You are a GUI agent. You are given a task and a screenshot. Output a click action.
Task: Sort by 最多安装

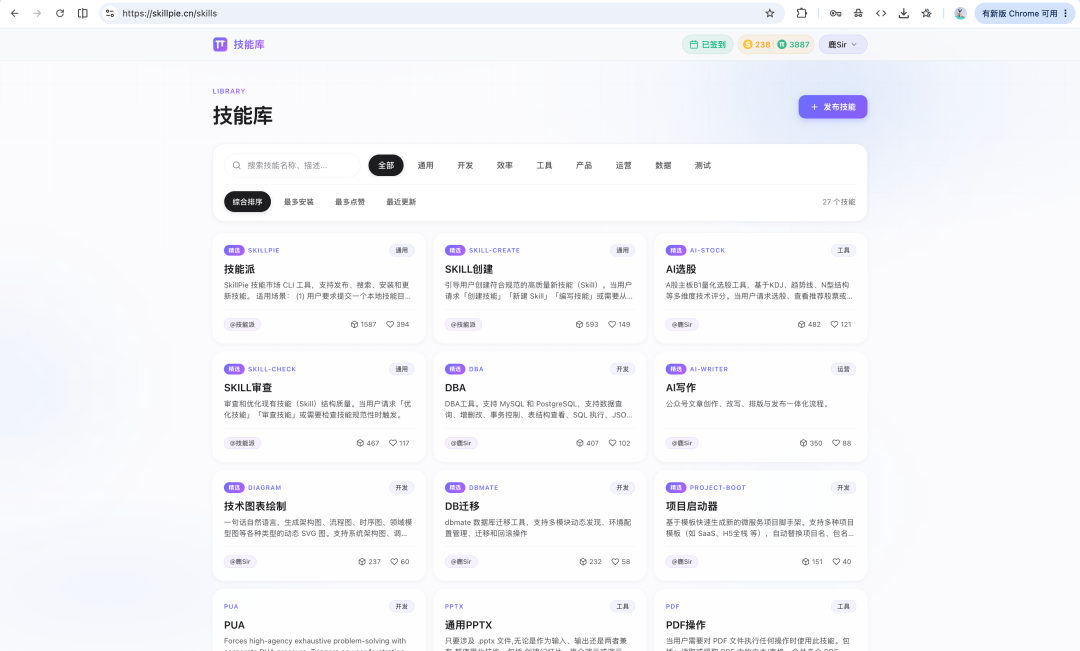298,202
